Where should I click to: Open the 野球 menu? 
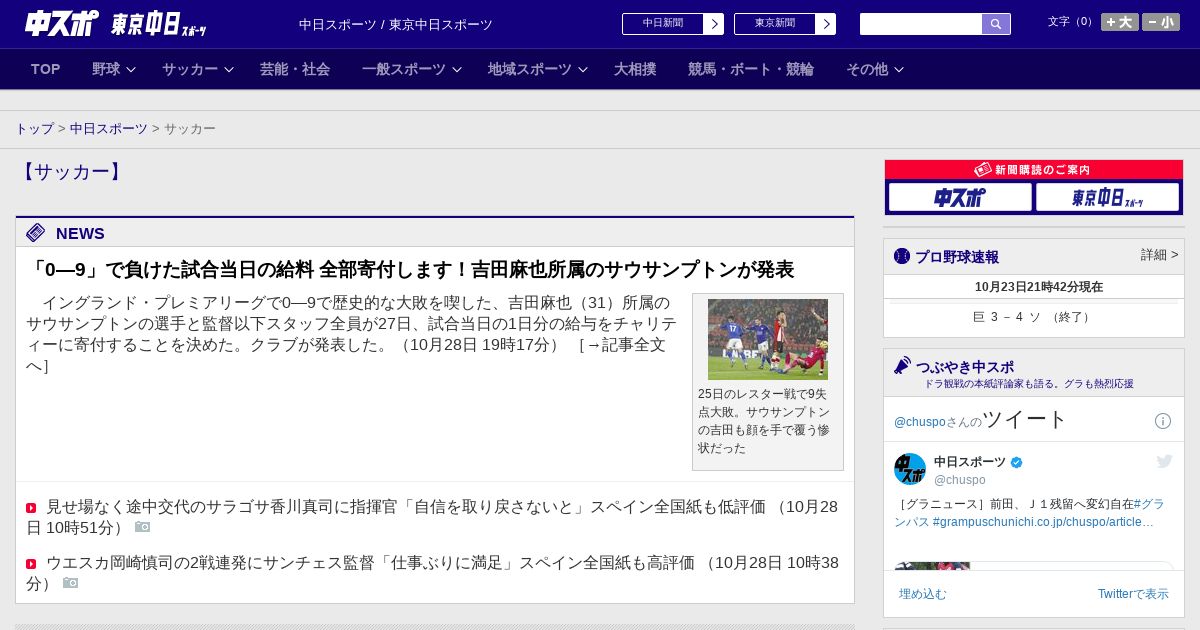click(x=106, y=69)
